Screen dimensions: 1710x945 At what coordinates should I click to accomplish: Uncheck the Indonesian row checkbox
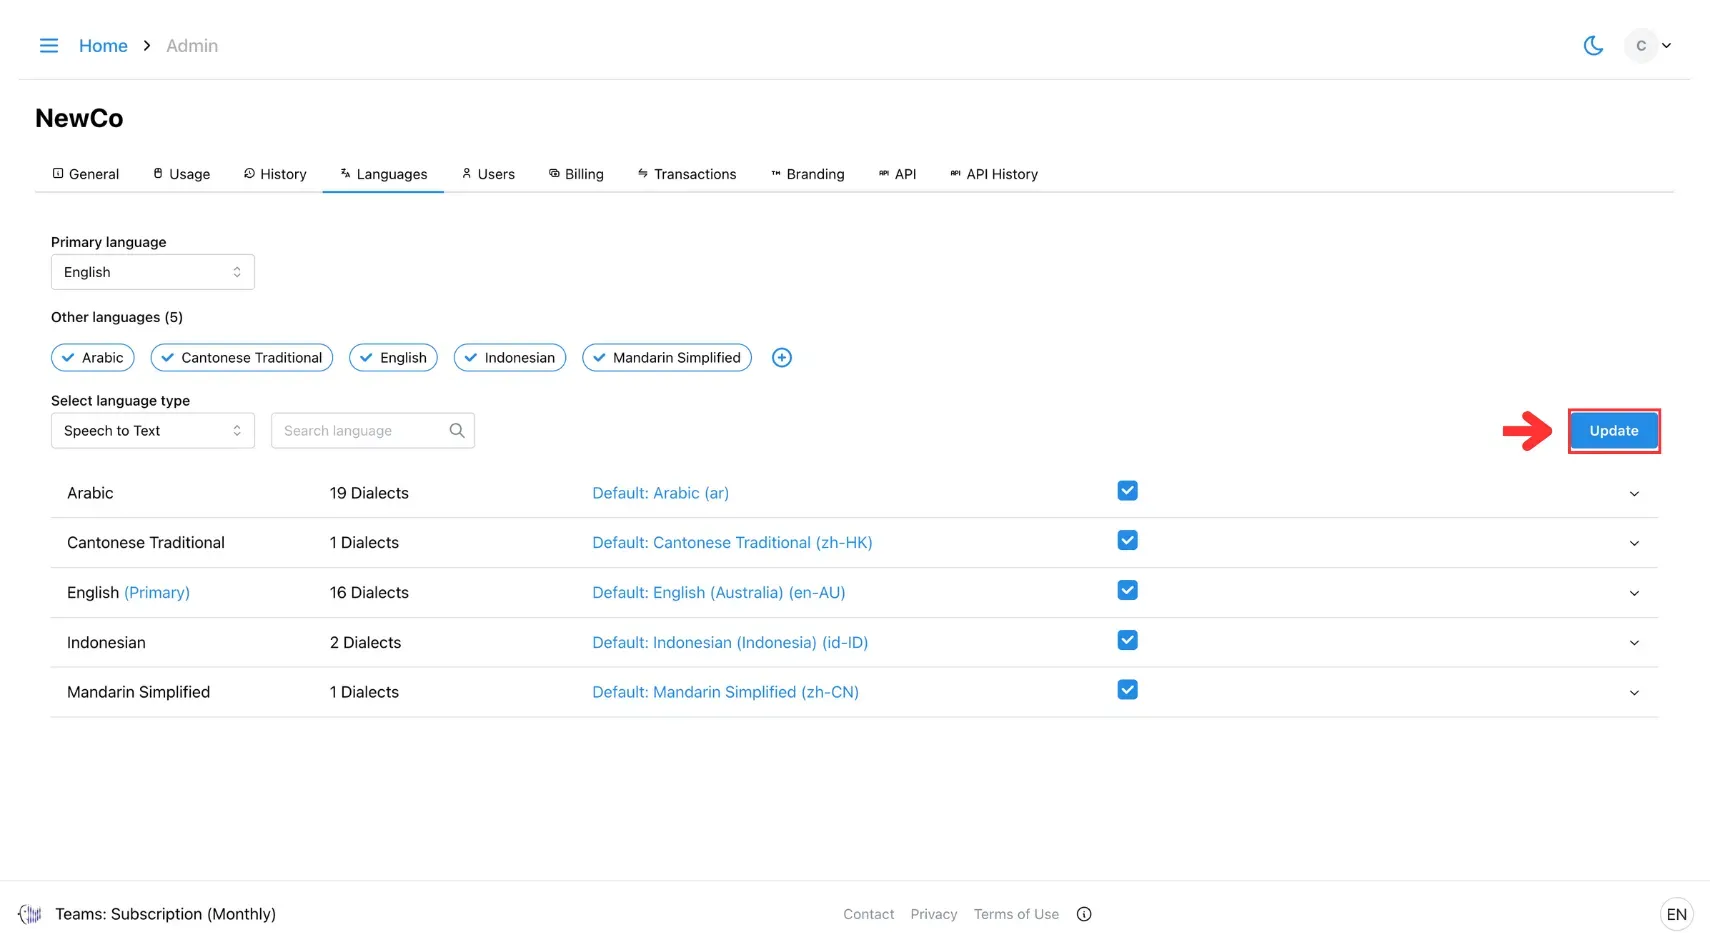click(x=1127, y=641)
